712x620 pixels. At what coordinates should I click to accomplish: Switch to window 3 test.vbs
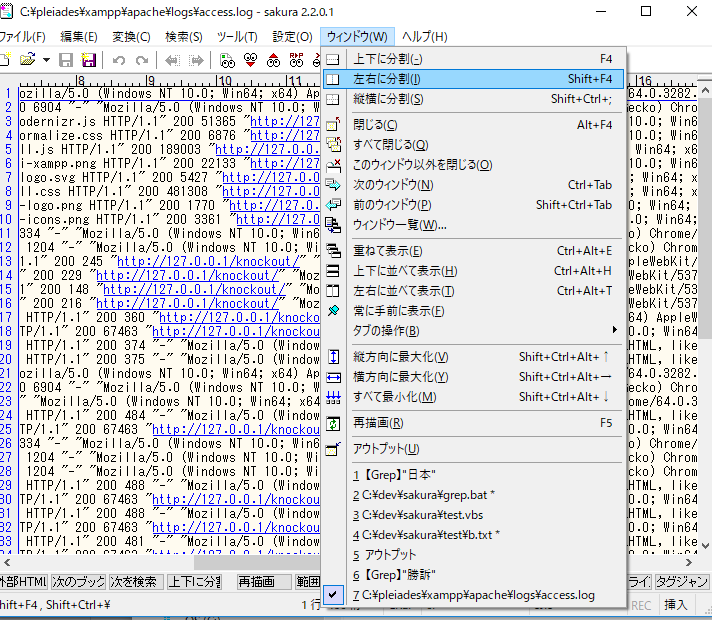473,515
